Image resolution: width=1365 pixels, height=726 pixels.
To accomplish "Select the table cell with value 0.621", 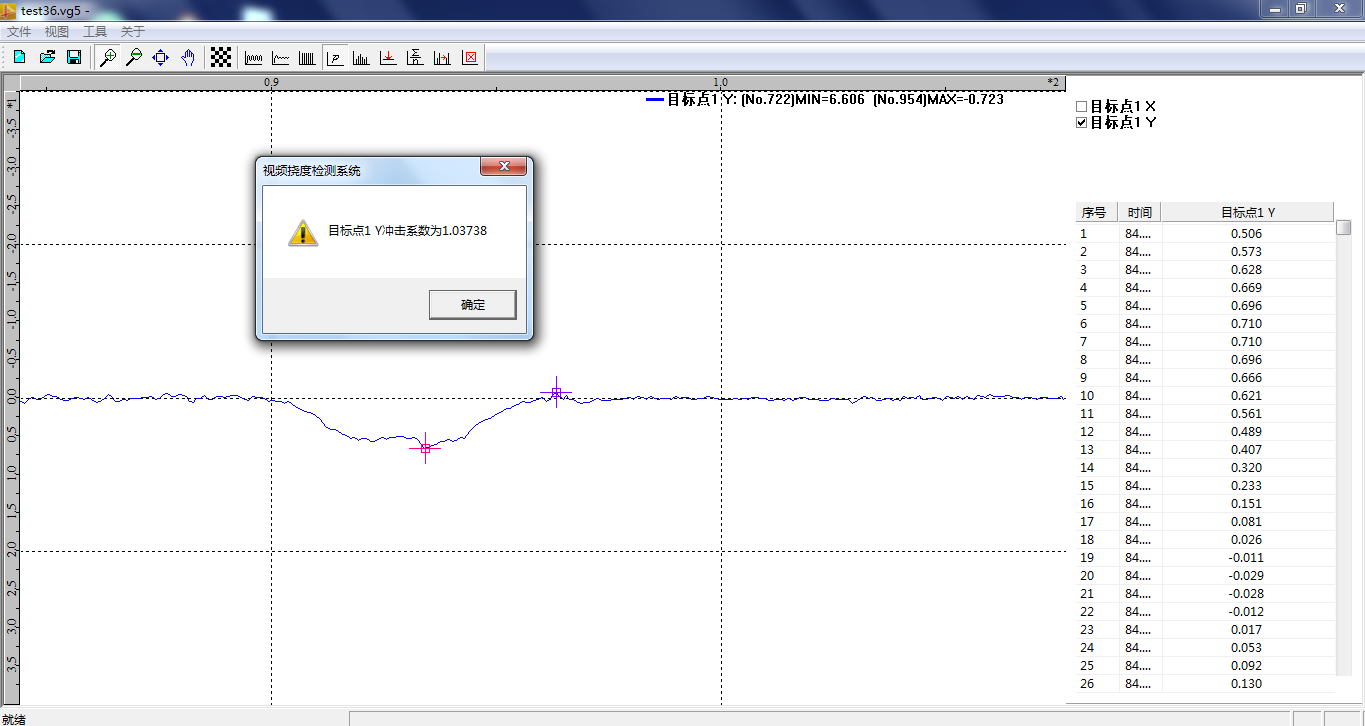I will 1247,396.
